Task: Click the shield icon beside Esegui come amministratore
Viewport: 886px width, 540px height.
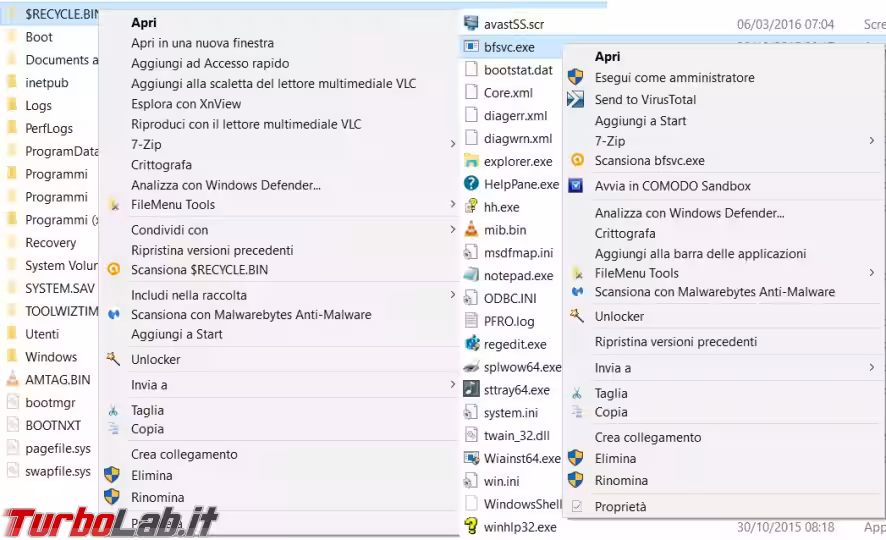Action: click(x=575, y=77)
